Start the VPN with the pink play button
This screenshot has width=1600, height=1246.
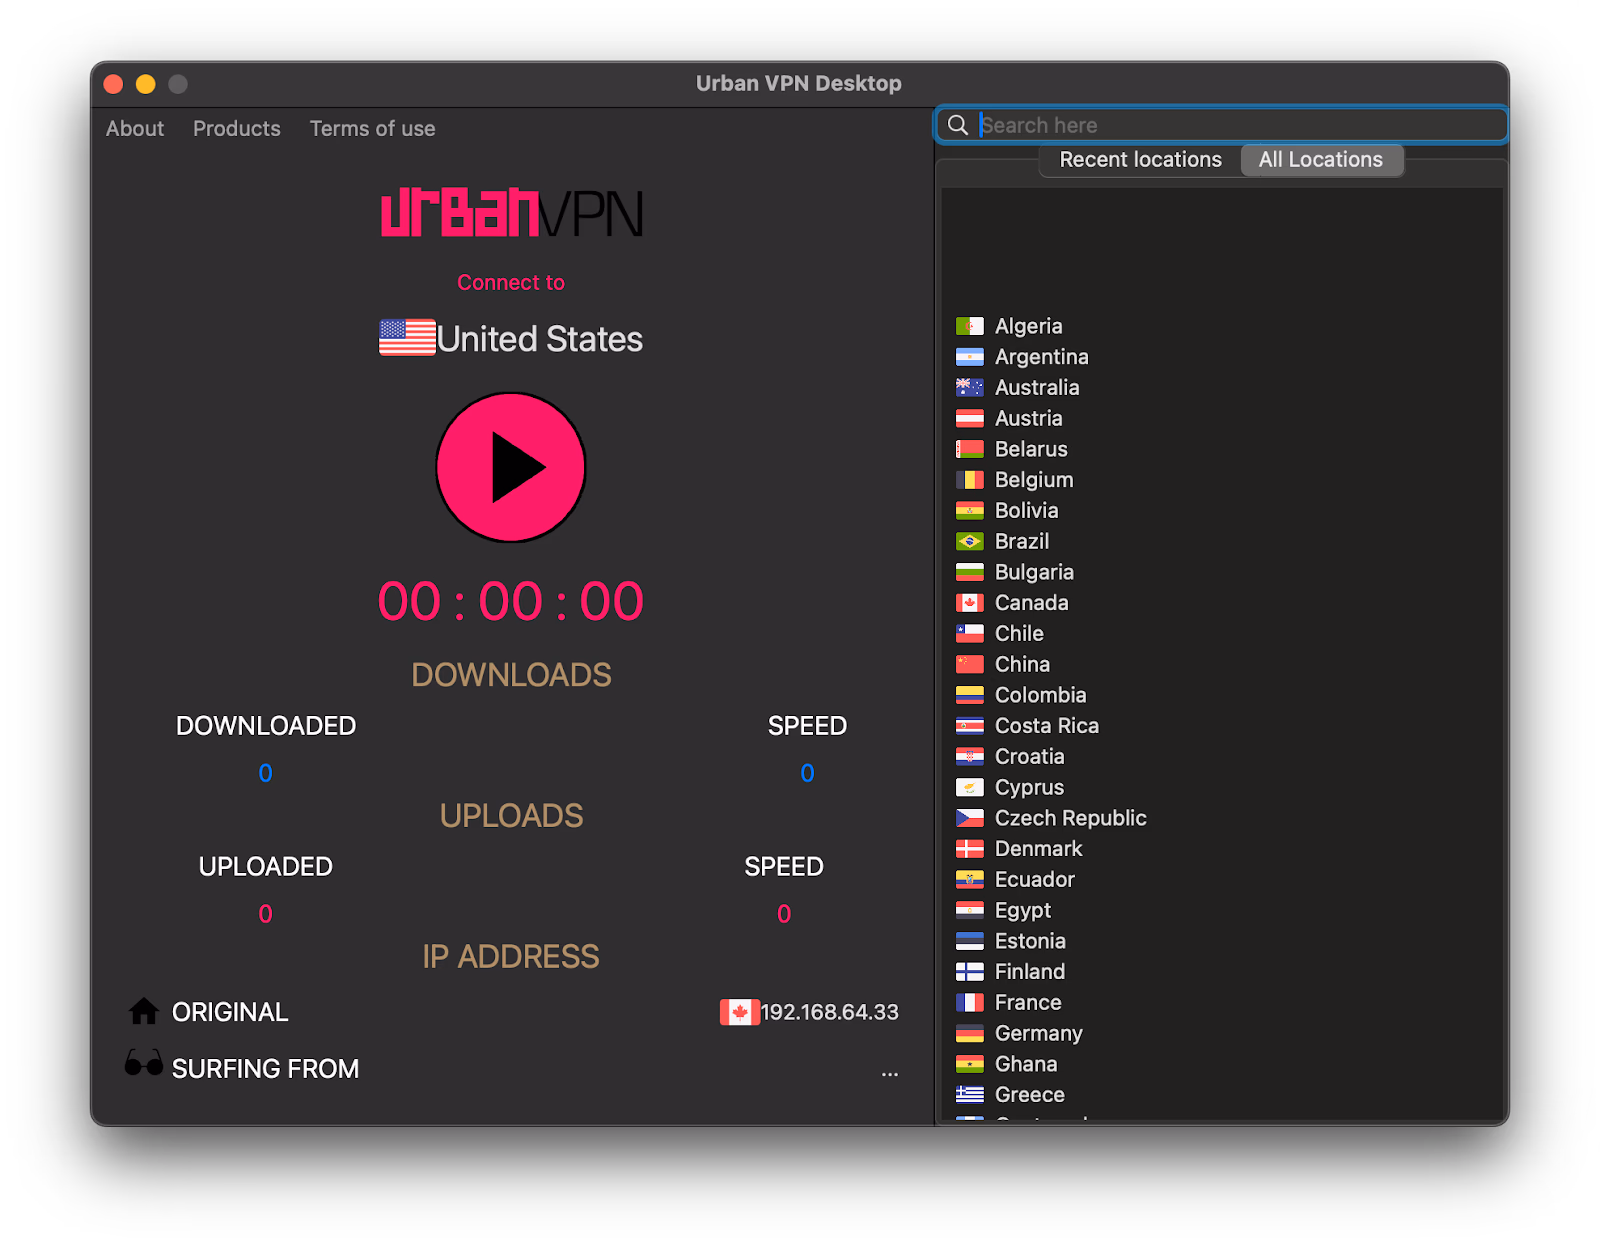pyautogui.click(x=511, y=467)
